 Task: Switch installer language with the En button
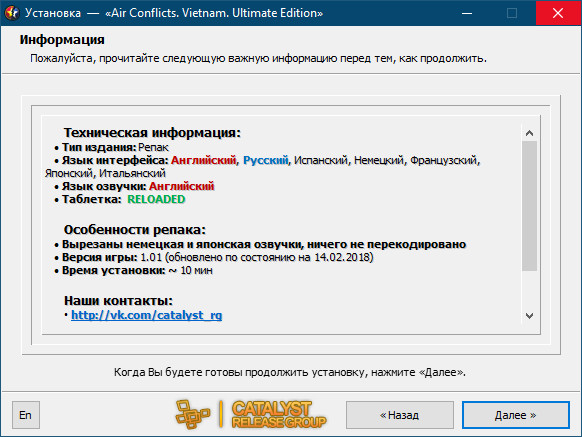(26, 415)
